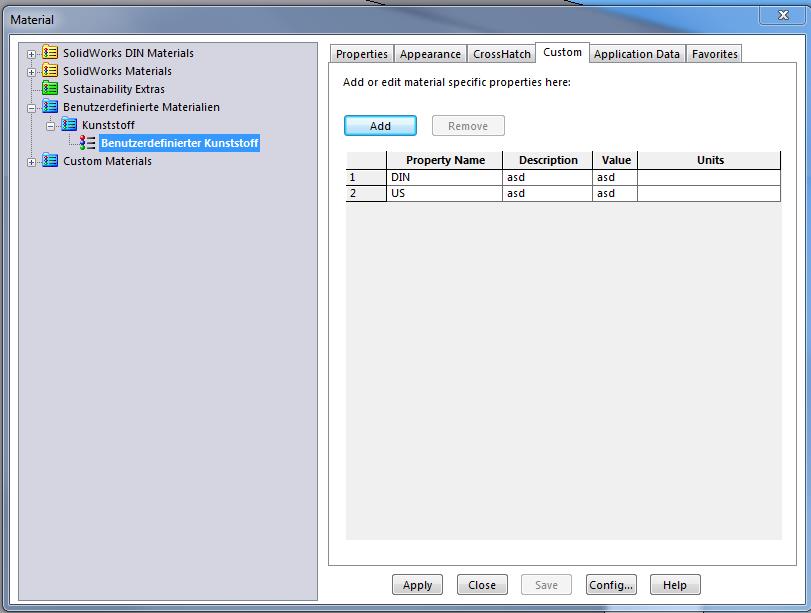
Task: Switch to the Favorites tab
Action: 715,54
